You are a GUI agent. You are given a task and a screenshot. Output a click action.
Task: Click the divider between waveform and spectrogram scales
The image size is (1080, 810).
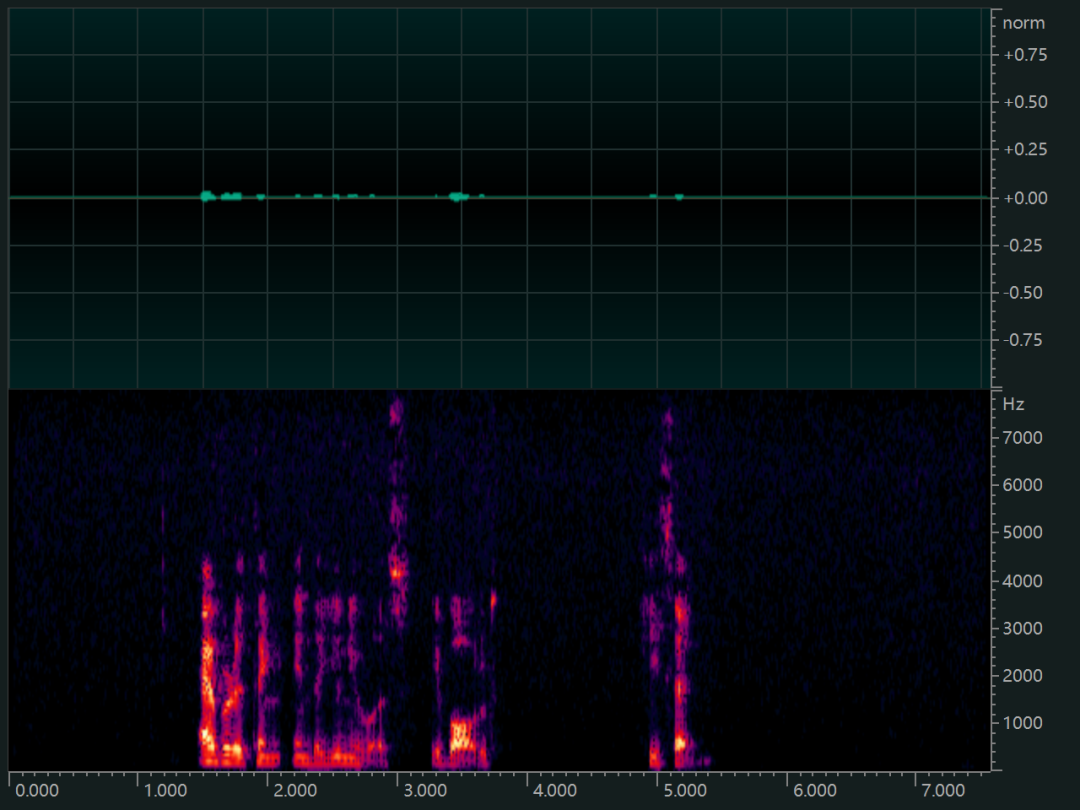[996, 388]
